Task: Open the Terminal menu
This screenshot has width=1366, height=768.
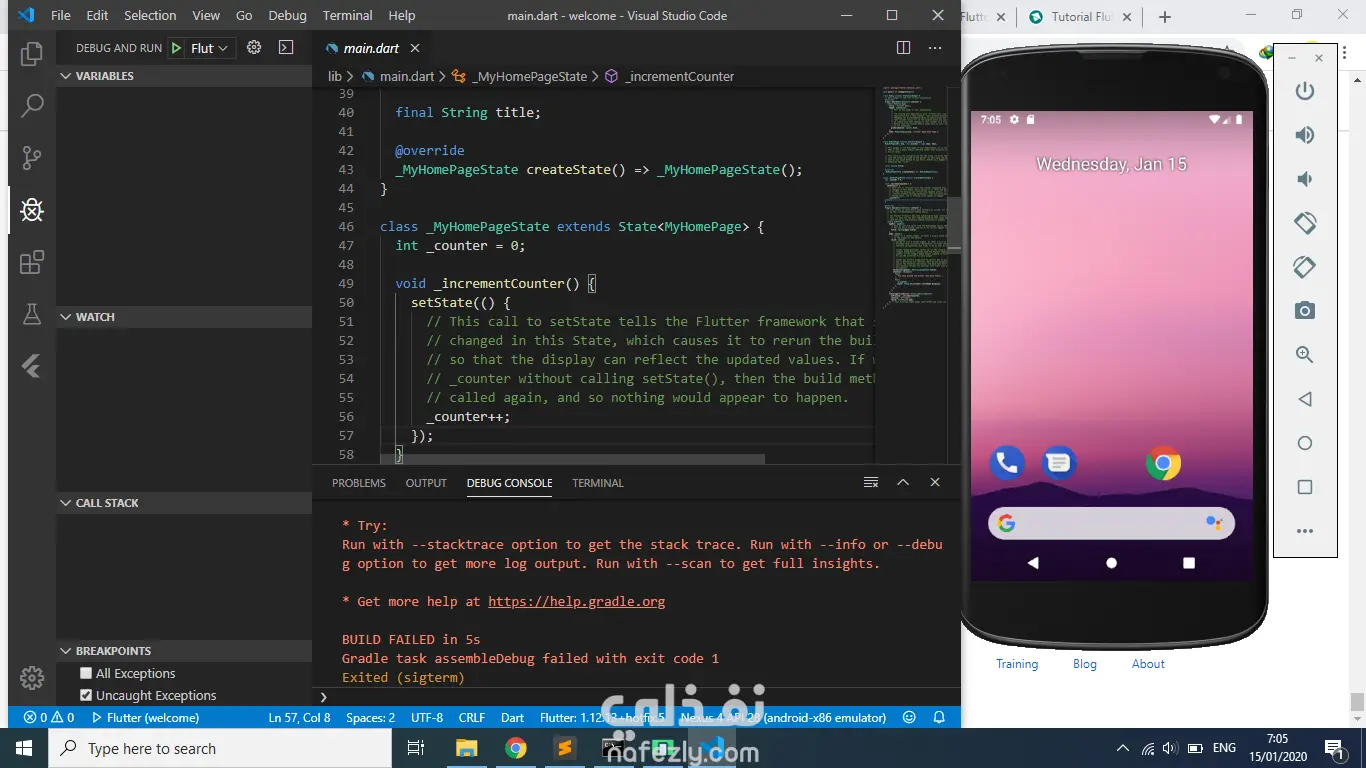Action: coord(347,16)
